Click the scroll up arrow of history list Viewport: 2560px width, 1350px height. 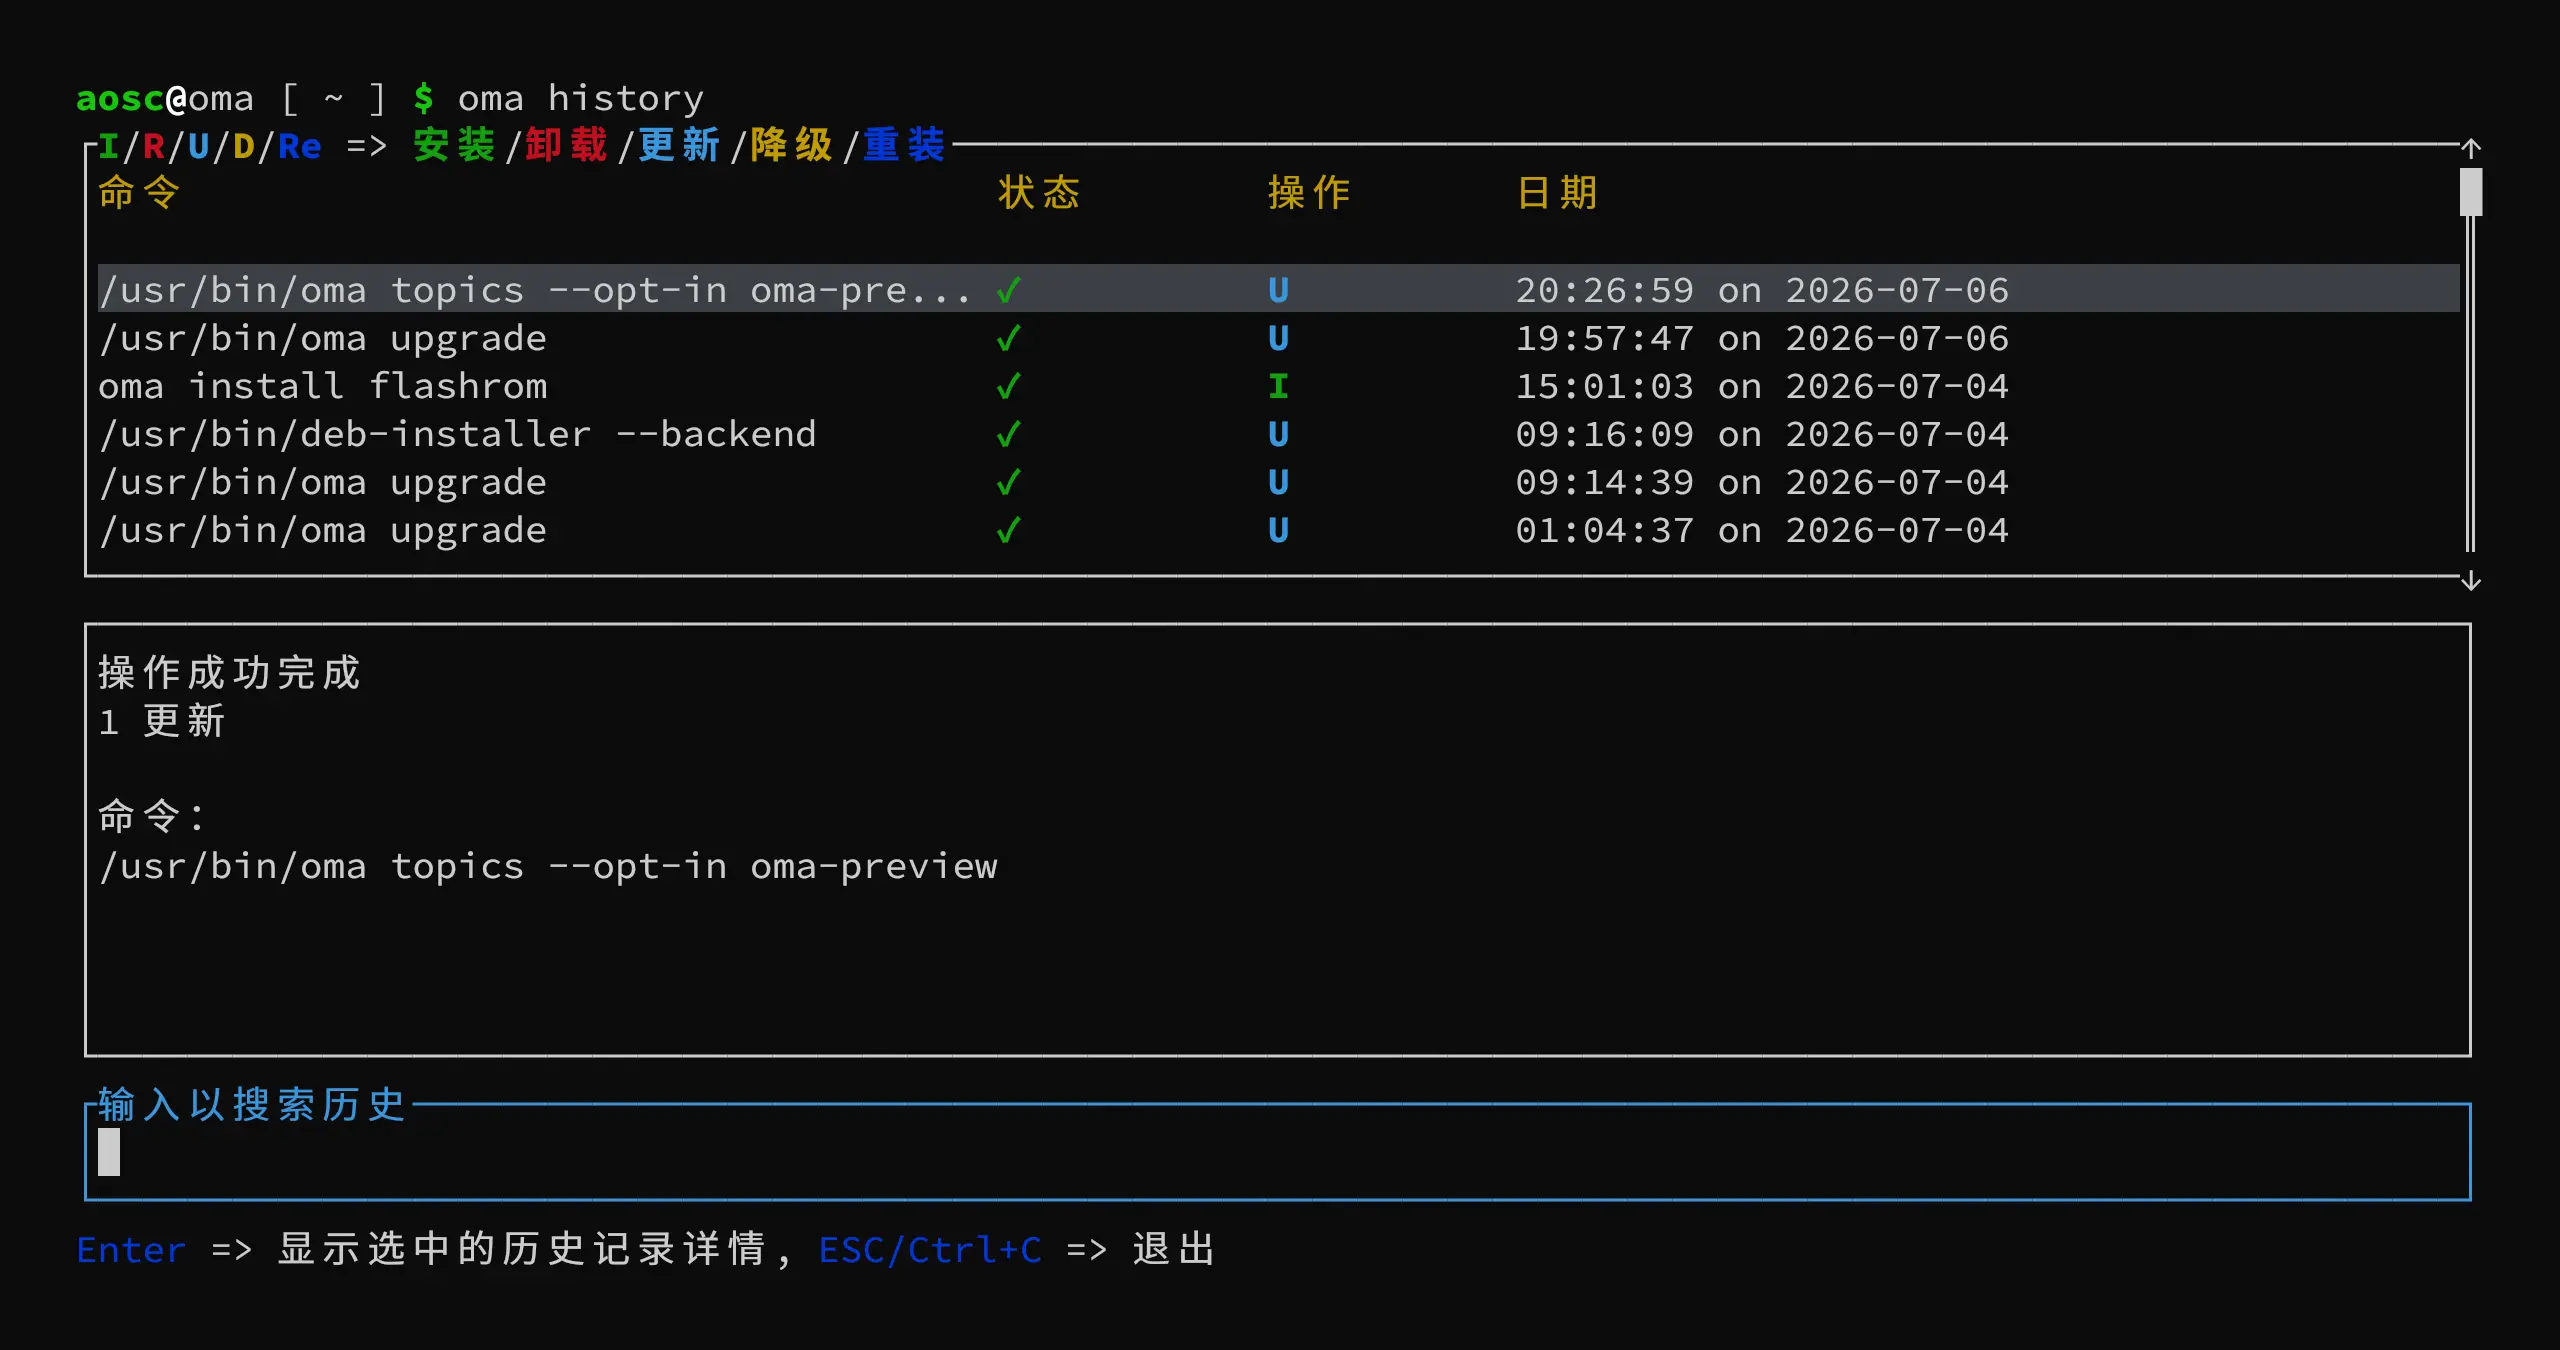(2471, 149)
